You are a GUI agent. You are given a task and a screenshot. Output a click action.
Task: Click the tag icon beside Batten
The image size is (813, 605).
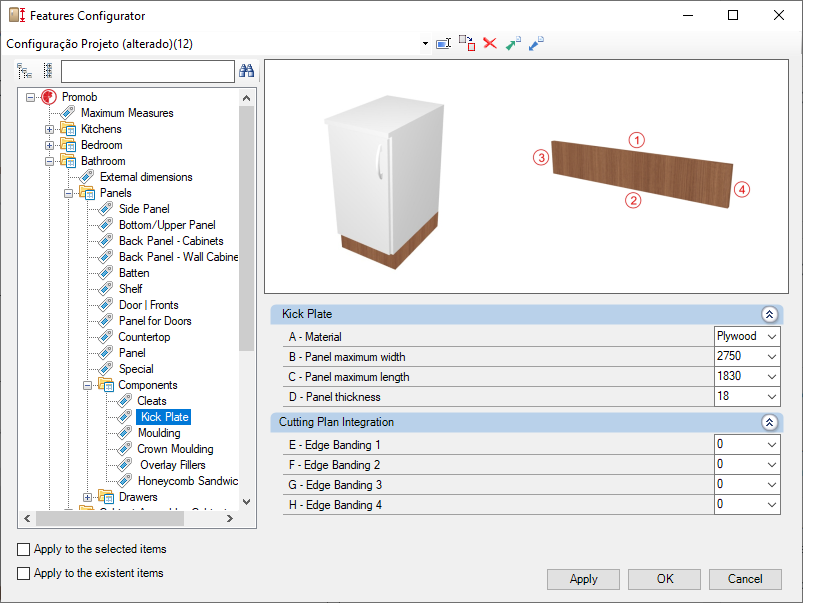point(106,273)
